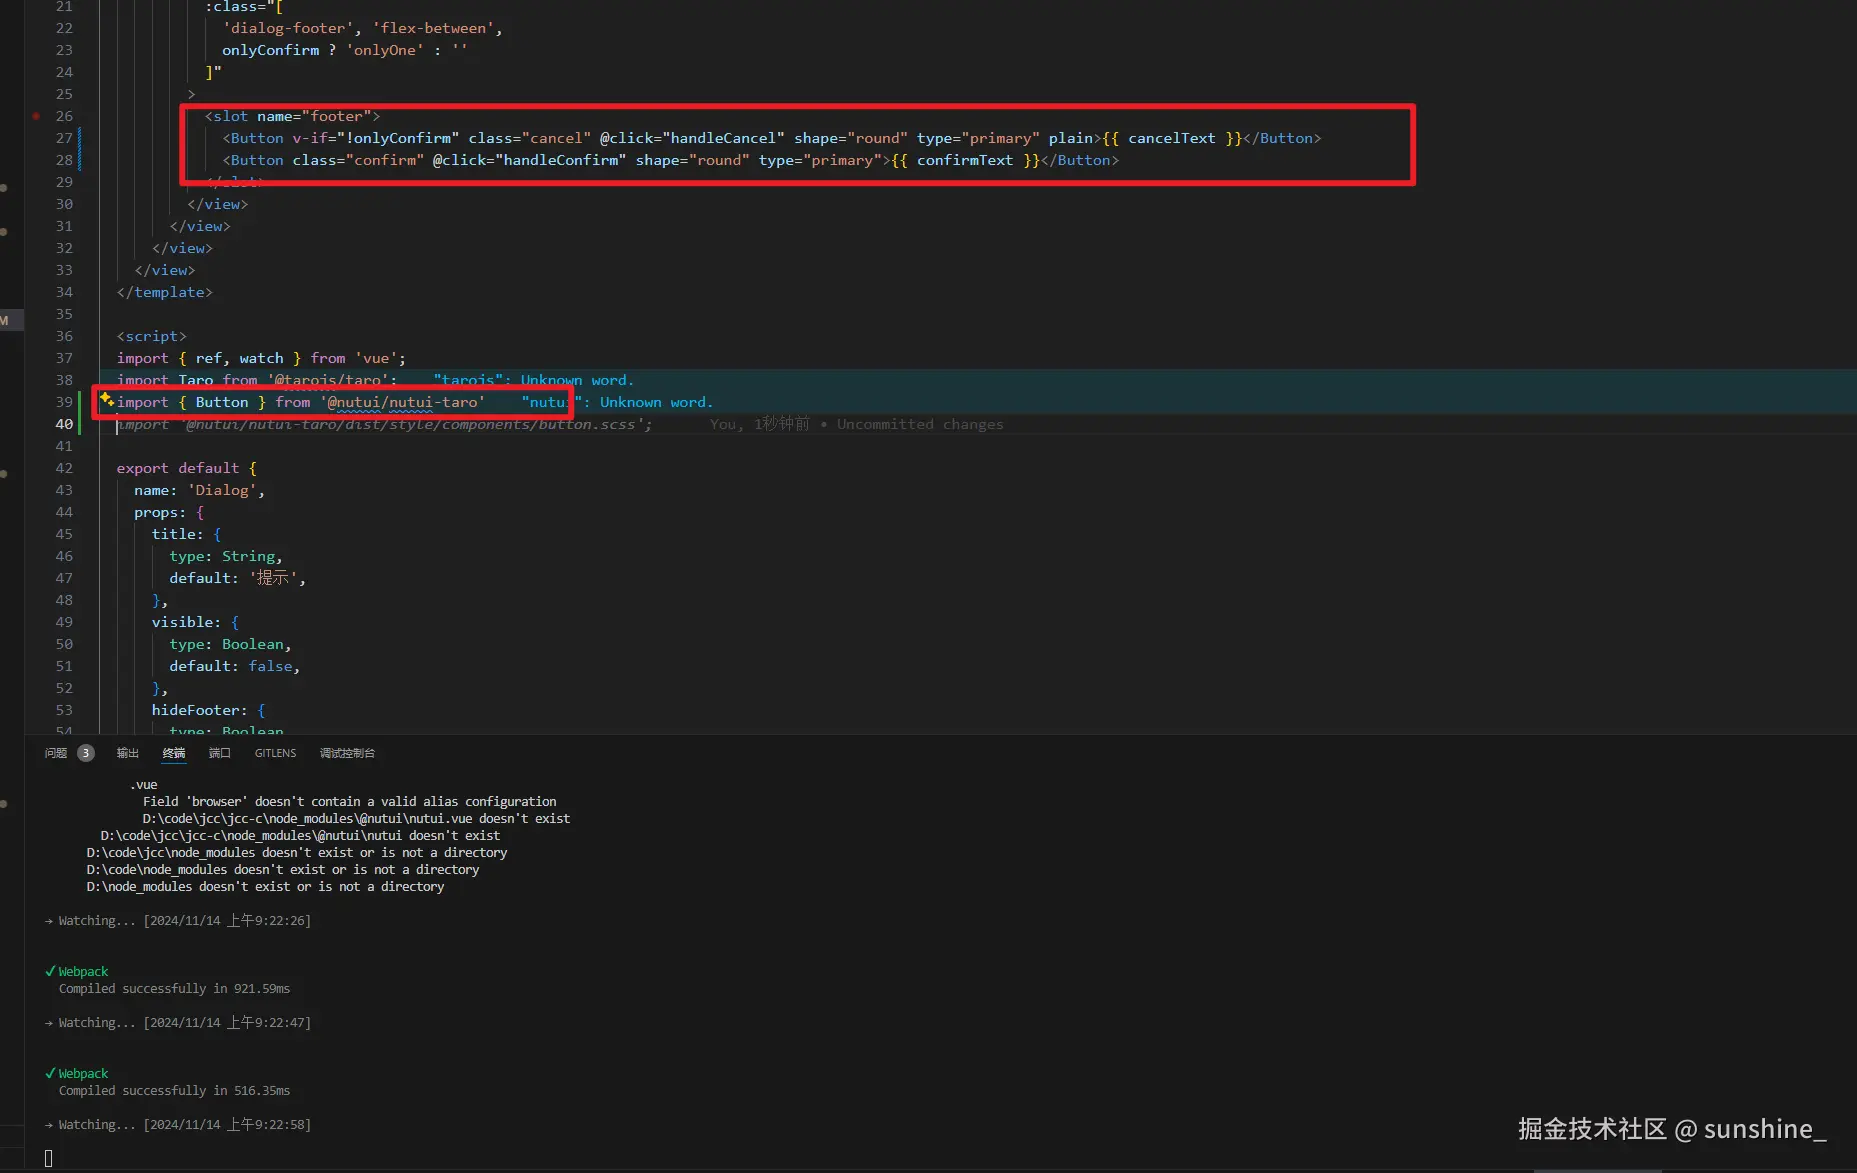Switch to the GITLENS panel tab

[275, 753]
